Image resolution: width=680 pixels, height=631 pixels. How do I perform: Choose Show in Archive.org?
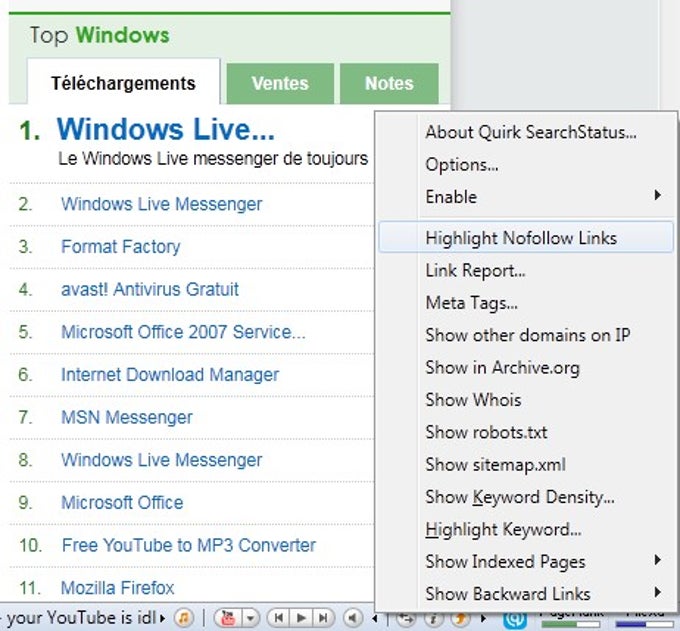point(526,367)
